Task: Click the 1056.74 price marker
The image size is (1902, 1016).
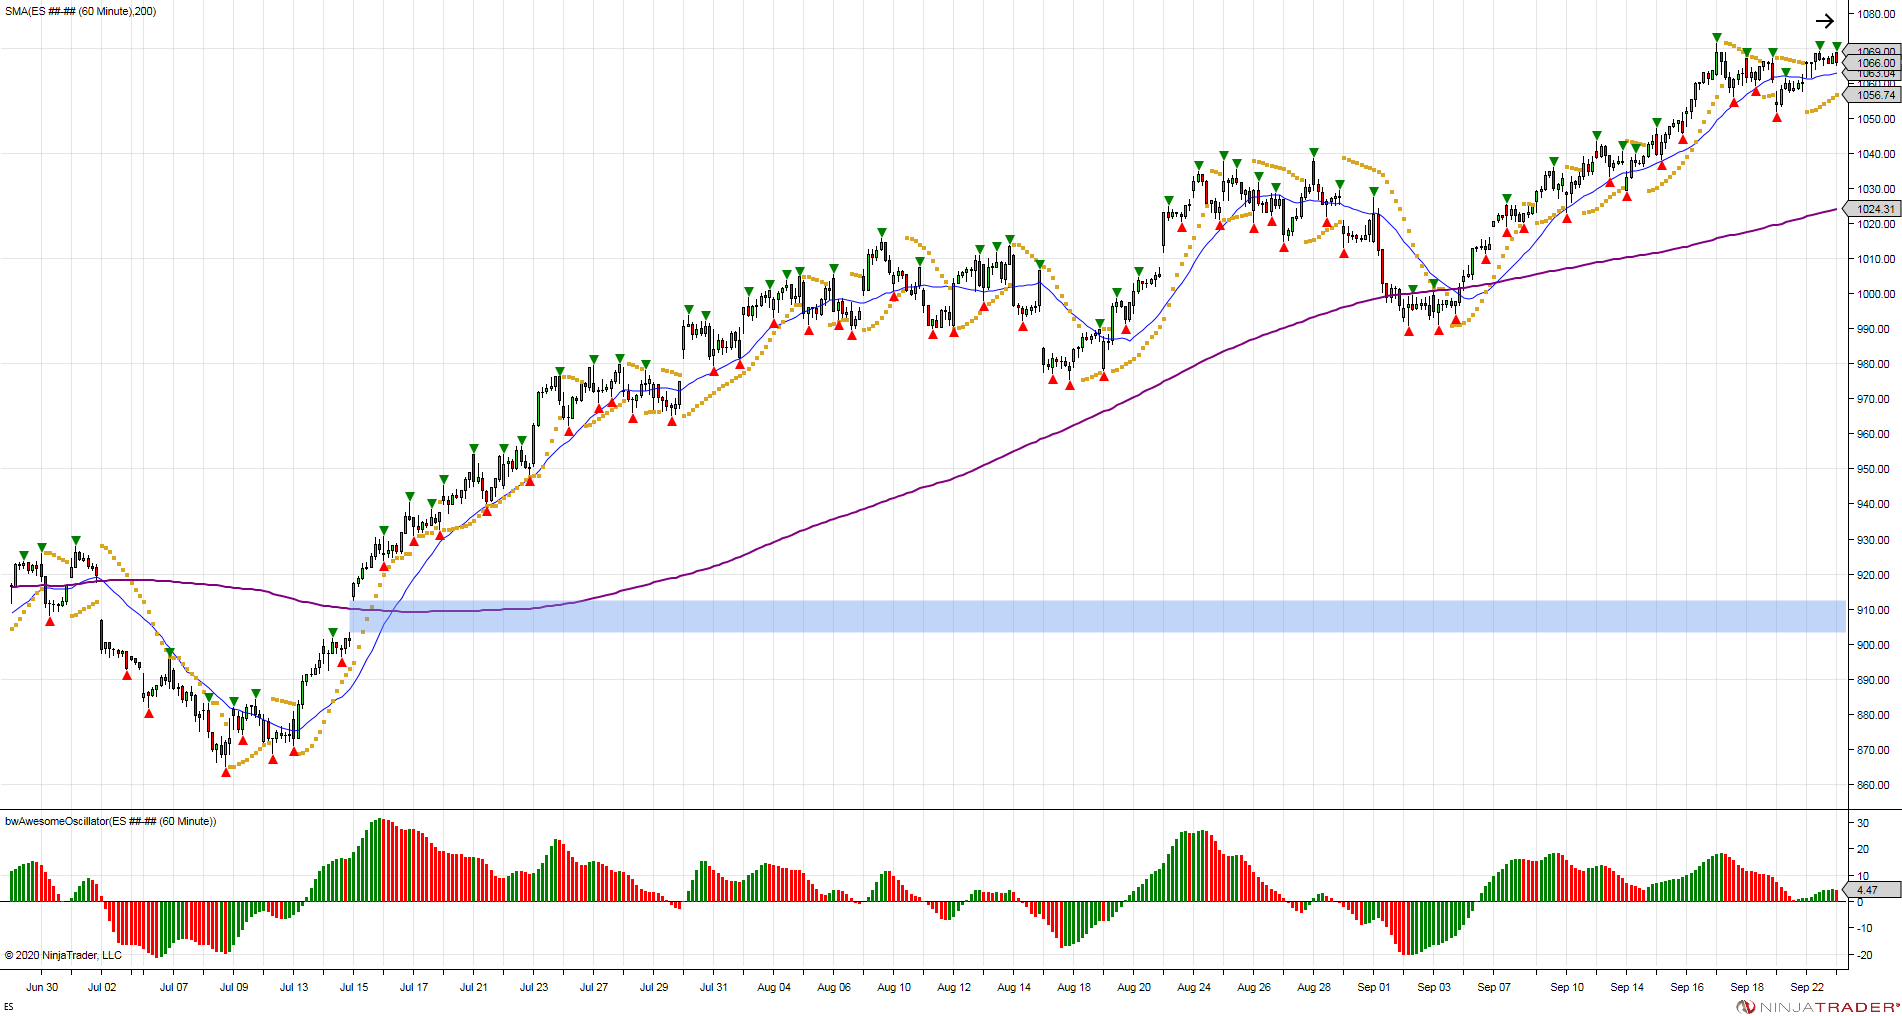Action: 1875,95
